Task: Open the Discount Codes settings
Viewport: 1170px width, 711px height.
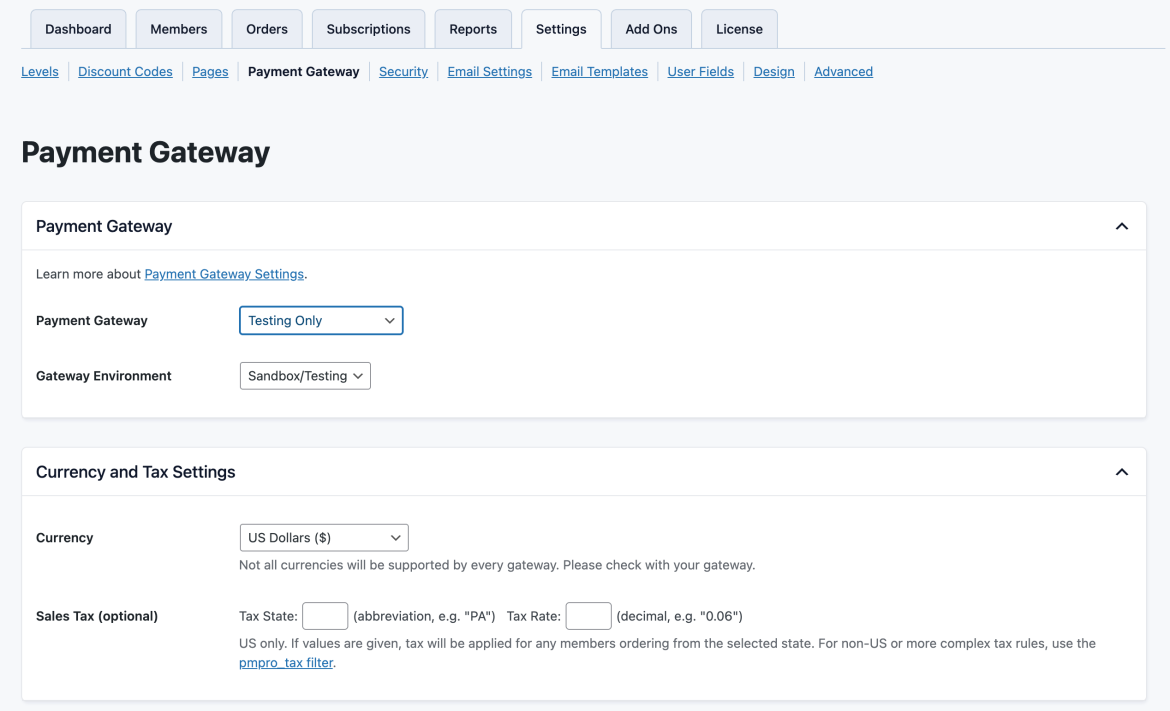Action: click(125, 71)
